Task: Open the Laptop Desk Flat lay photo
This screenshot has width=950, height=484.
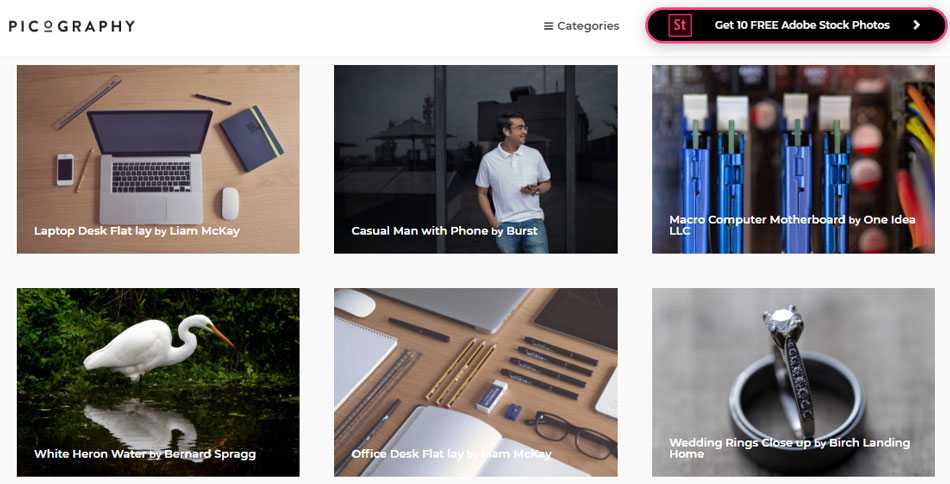Action: click(158, 159)
